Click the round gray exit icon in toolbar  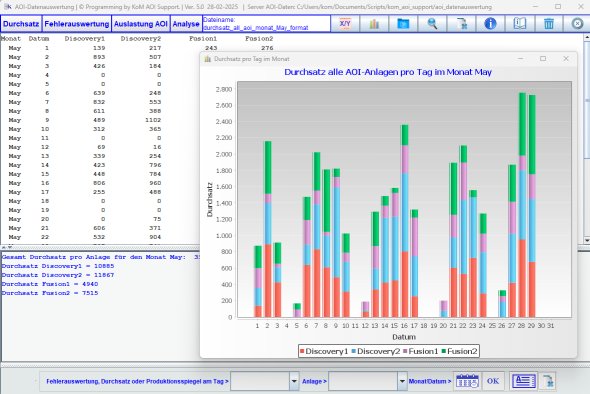point(577,24)
